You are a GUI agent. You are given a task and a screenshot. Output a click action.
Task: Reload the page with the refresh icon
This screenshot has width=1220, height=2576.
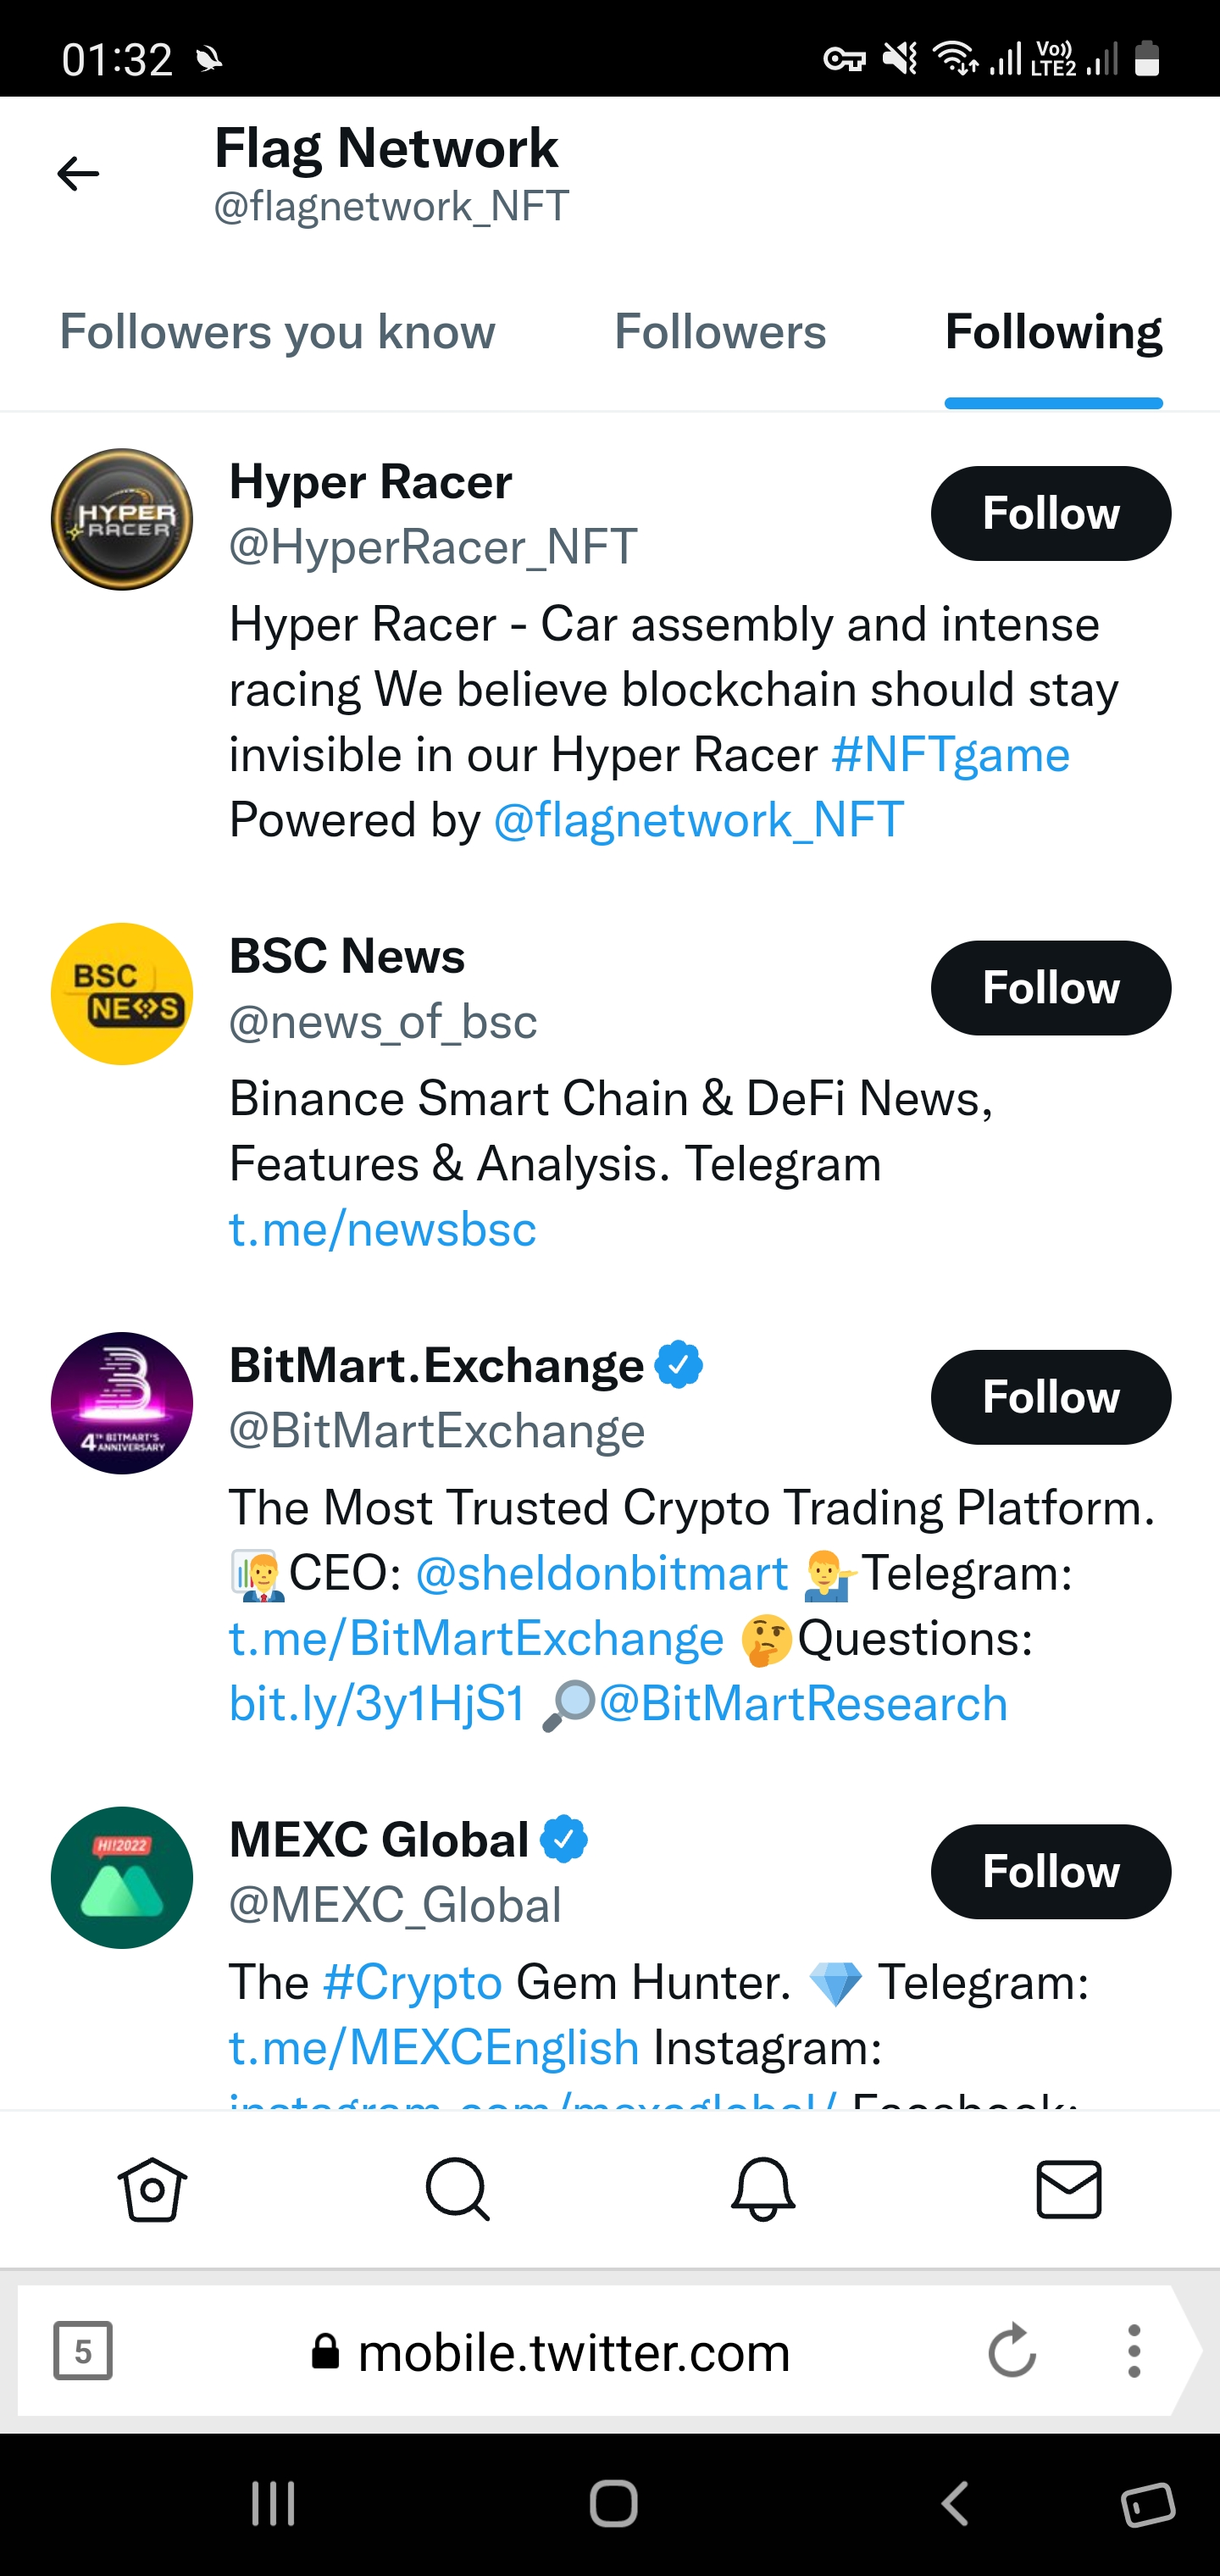click(1012, 2350)
